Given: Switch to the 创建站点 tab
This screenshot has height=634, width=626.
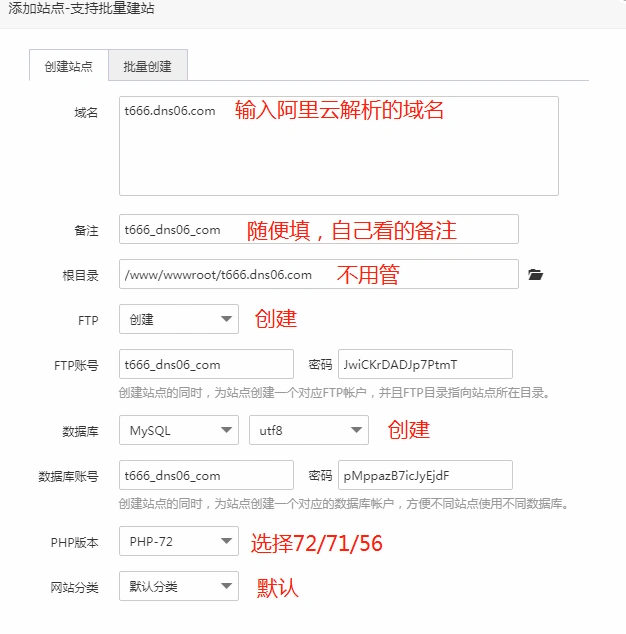Looking at the screenshot, I should coord(69,66).
